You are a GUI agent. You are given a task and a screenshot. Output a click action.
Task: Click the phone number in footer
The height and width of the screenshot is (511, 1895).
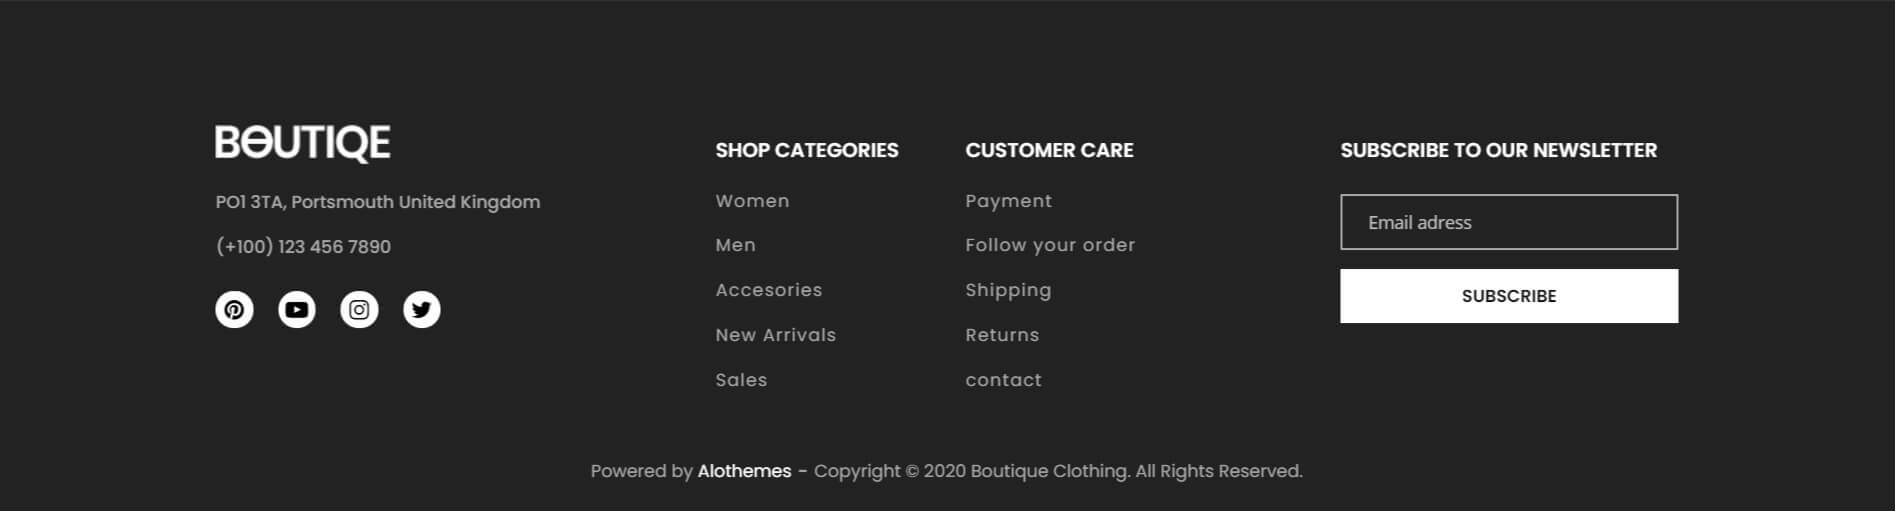point(303,247)
